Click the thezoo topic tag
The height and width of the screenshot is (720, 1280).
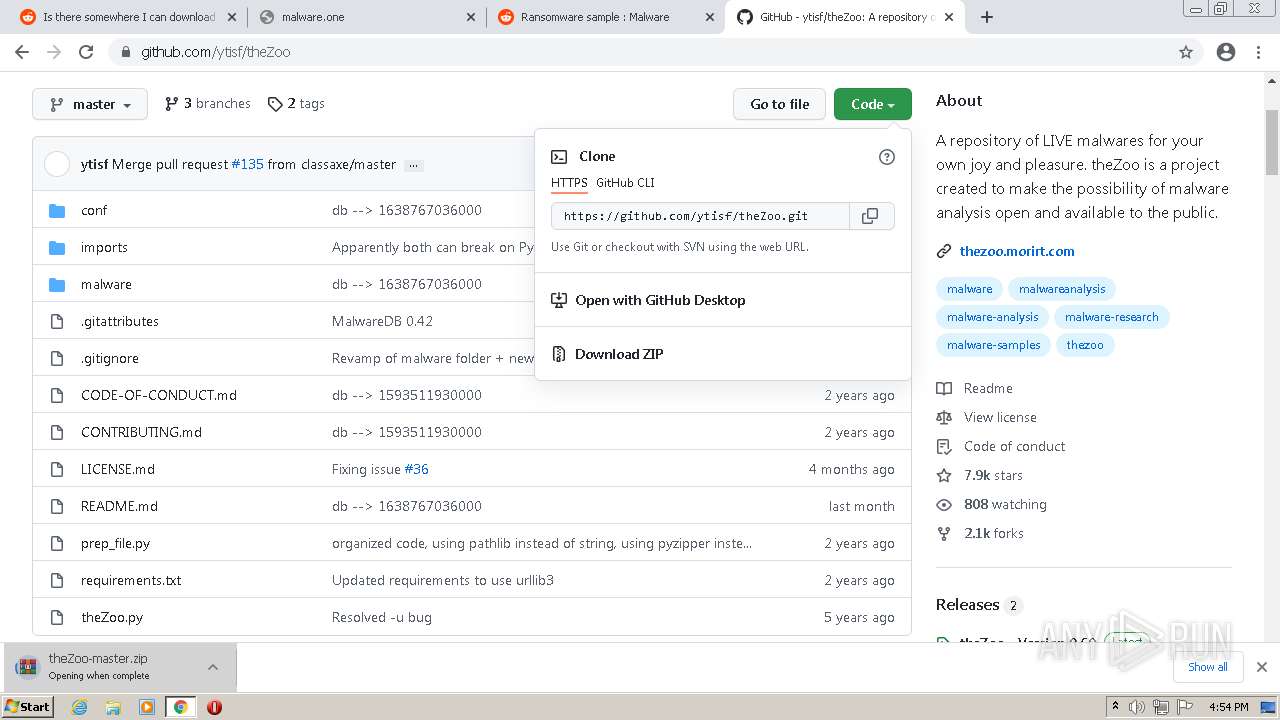click(1085, 345)
